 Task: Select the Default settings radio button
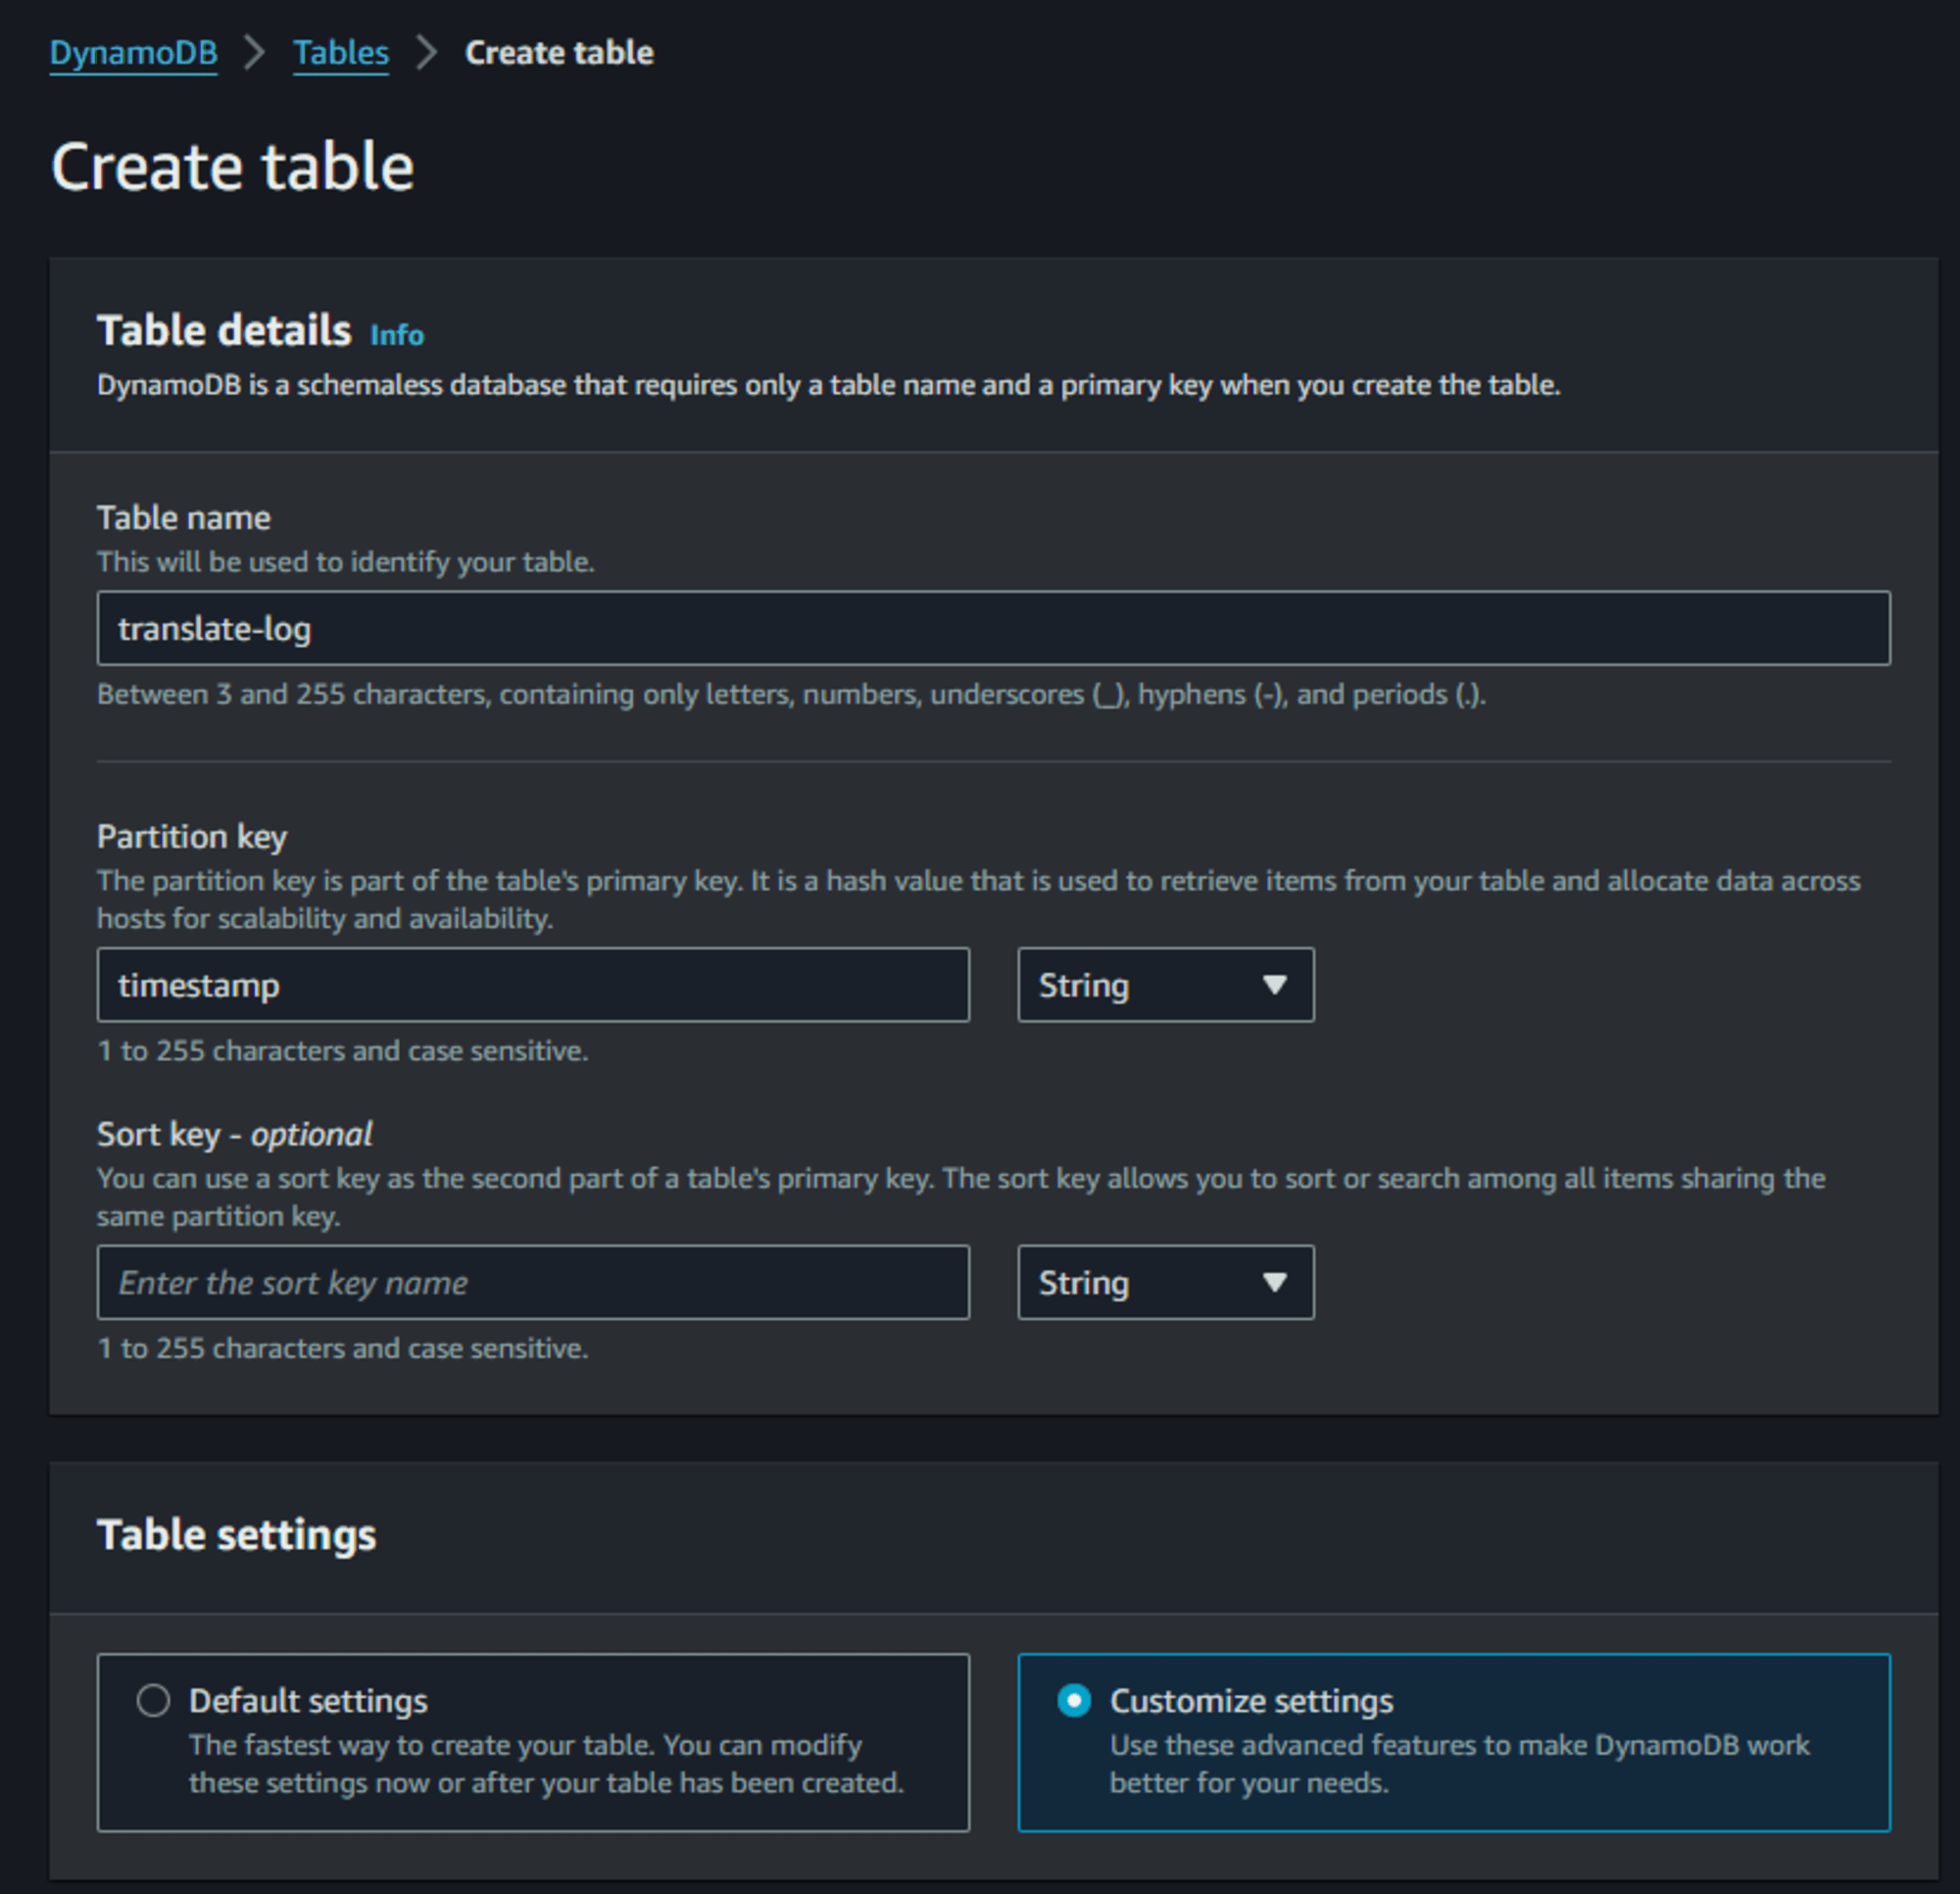point(153,1700)
